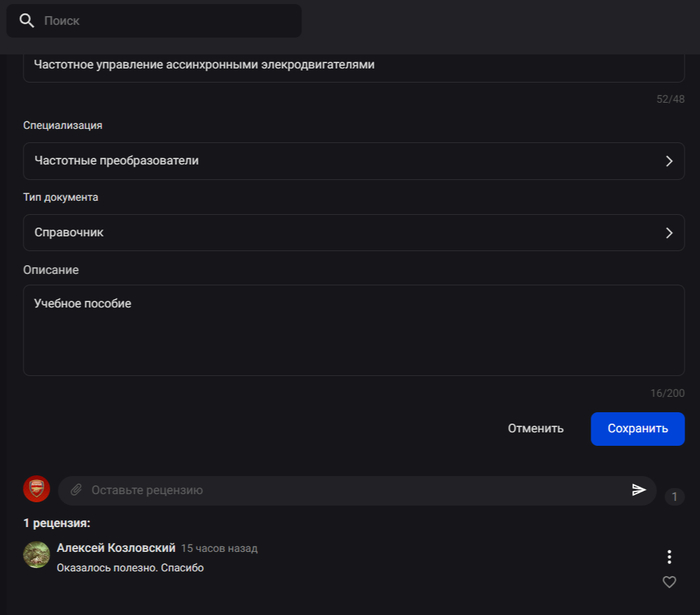The height and width of the screenshot is (615, 700).
Task: Focus the Поиск search field
Action: 154,21
